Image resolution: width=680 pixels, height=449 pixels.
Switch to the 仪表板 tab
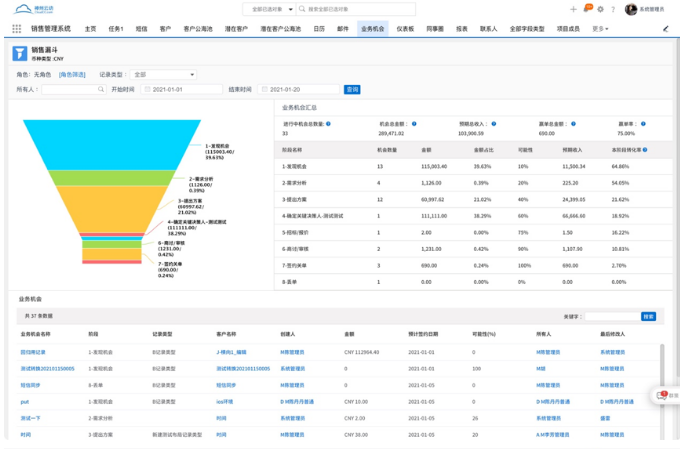tap(405, 29)
